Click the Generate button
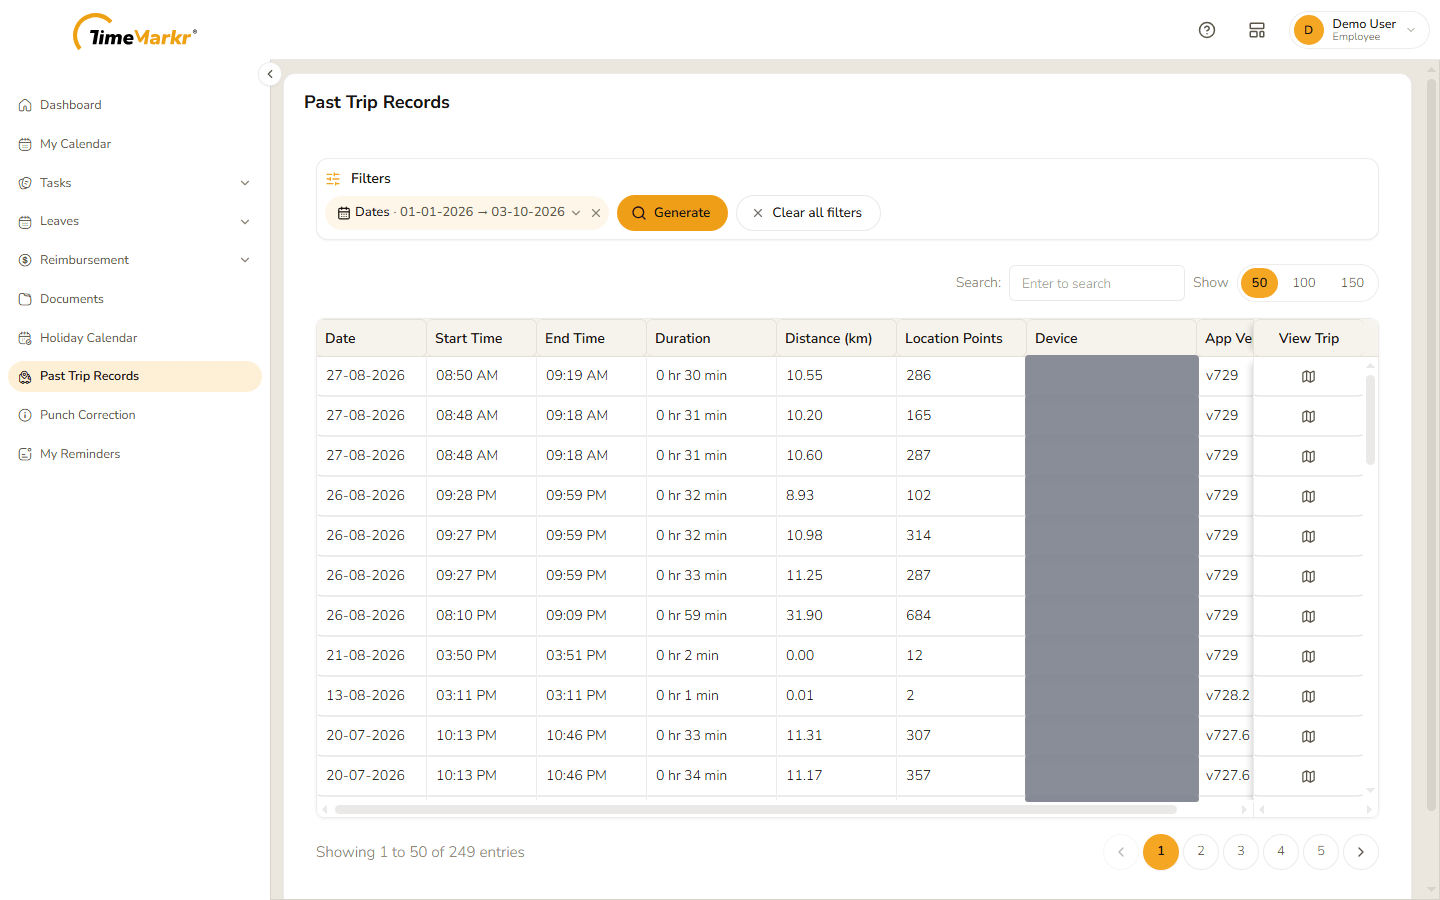 coord(672,213)
